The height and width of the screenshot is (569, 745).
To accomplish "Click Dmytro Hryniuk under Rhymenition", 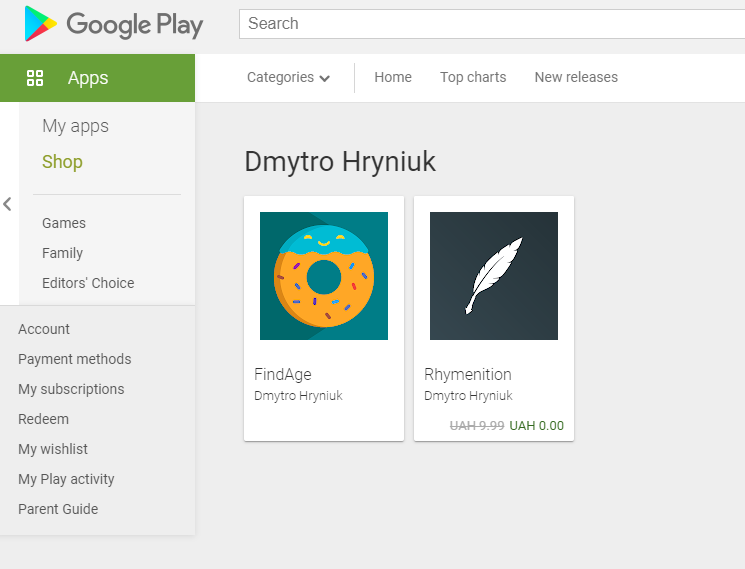I will (x=468, y=396).
